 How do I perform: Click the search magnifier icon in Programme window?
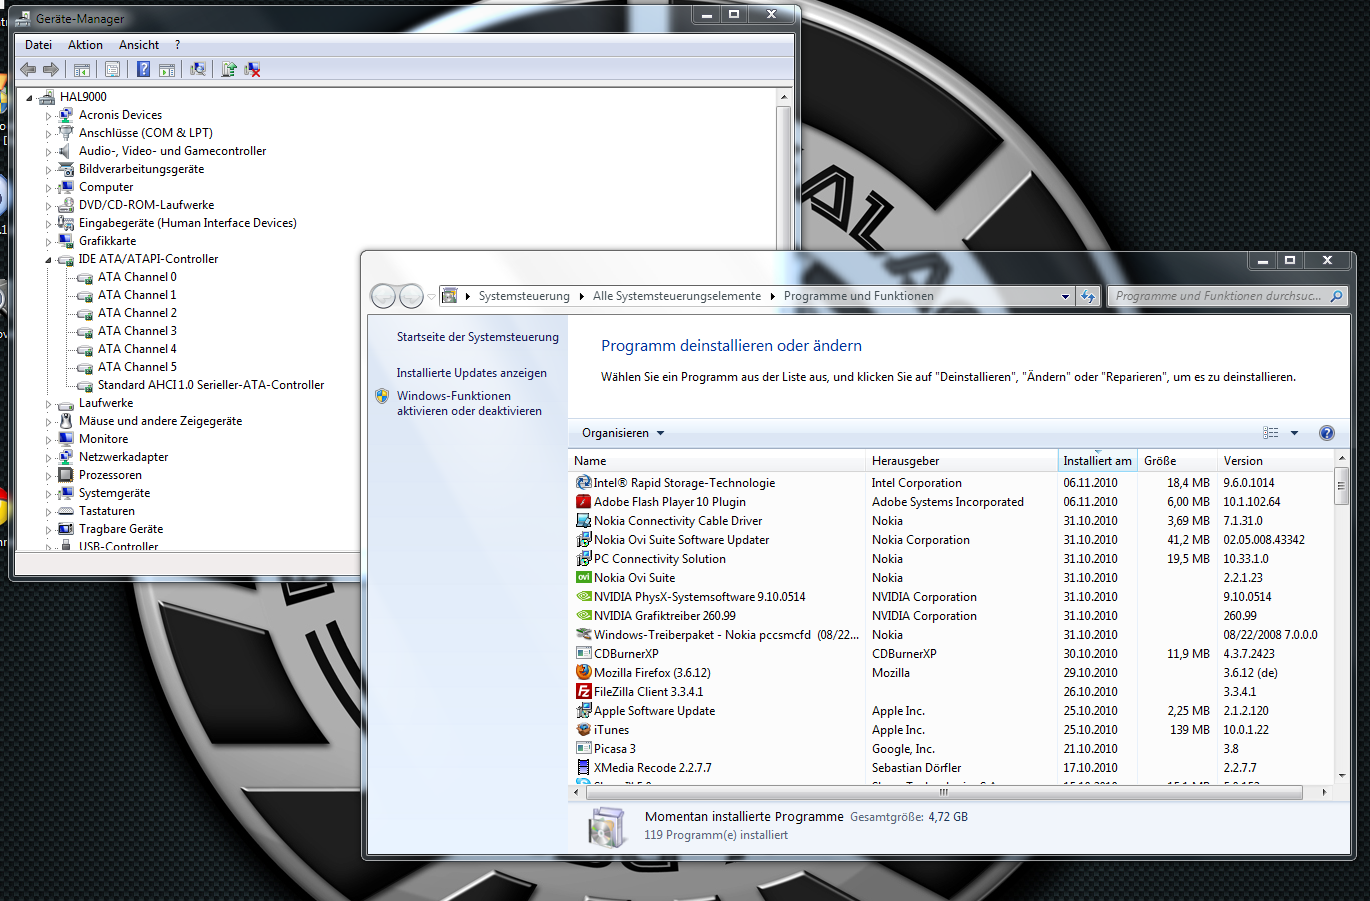pyautogui.click(x=1336, y=296)
